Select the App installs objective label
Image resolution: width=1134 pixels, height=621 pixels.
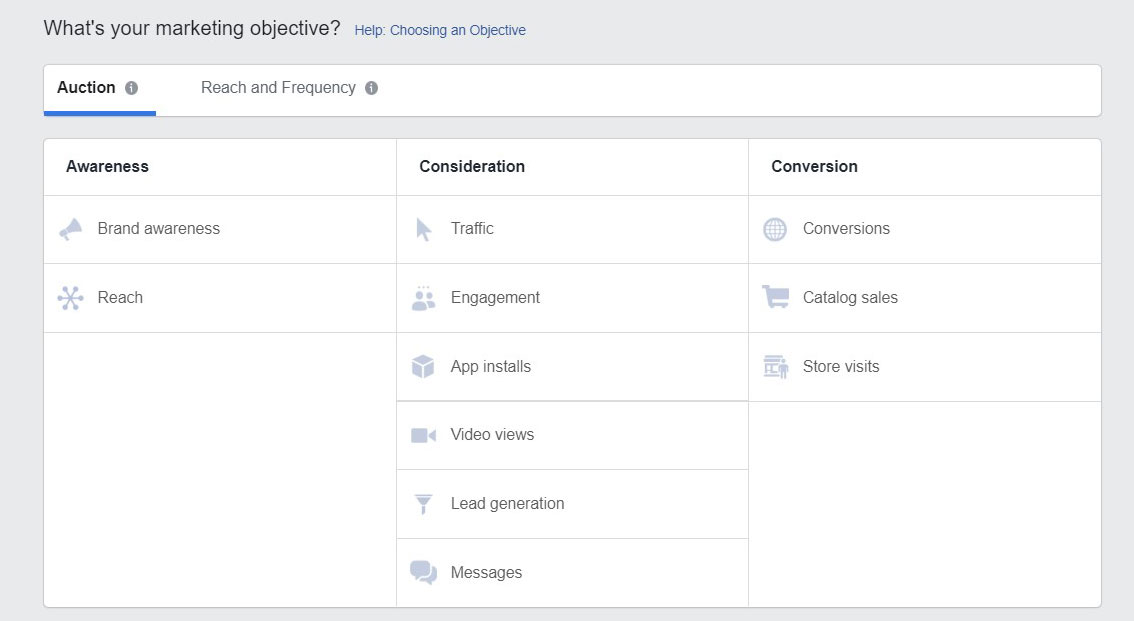(x=491, y=367)
